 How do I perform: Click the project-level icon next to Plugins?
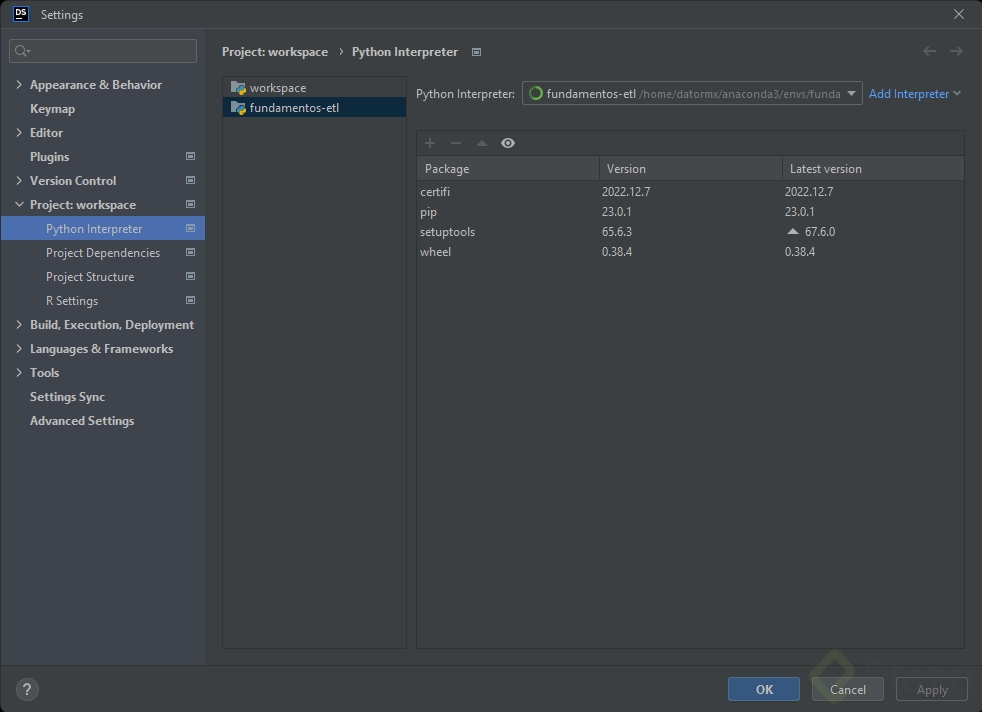[190, 156]
